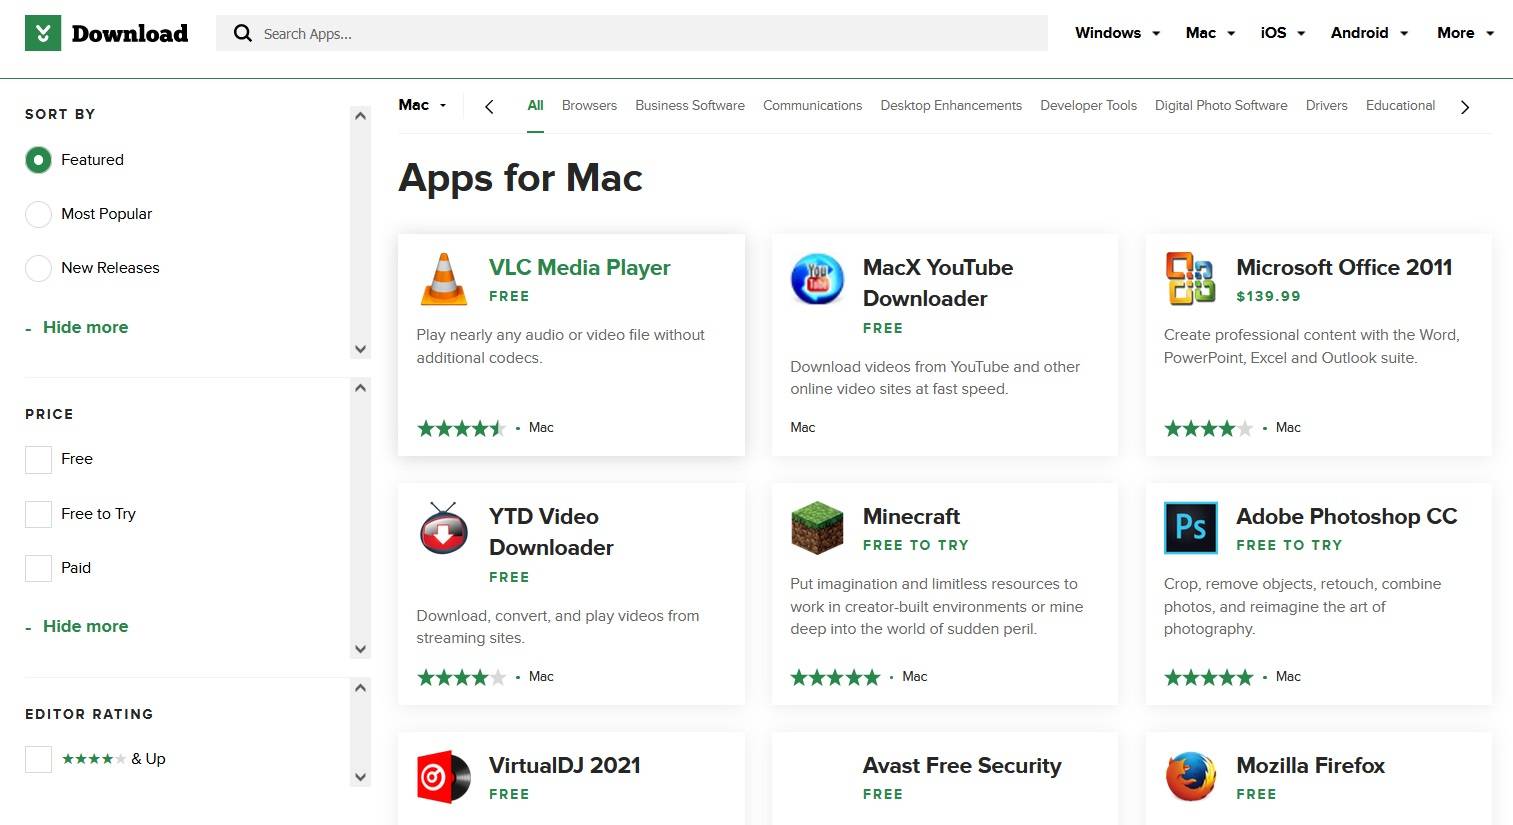Open the MacX YouTube Downloader icon
The image size is (1513, 825).
817,279
